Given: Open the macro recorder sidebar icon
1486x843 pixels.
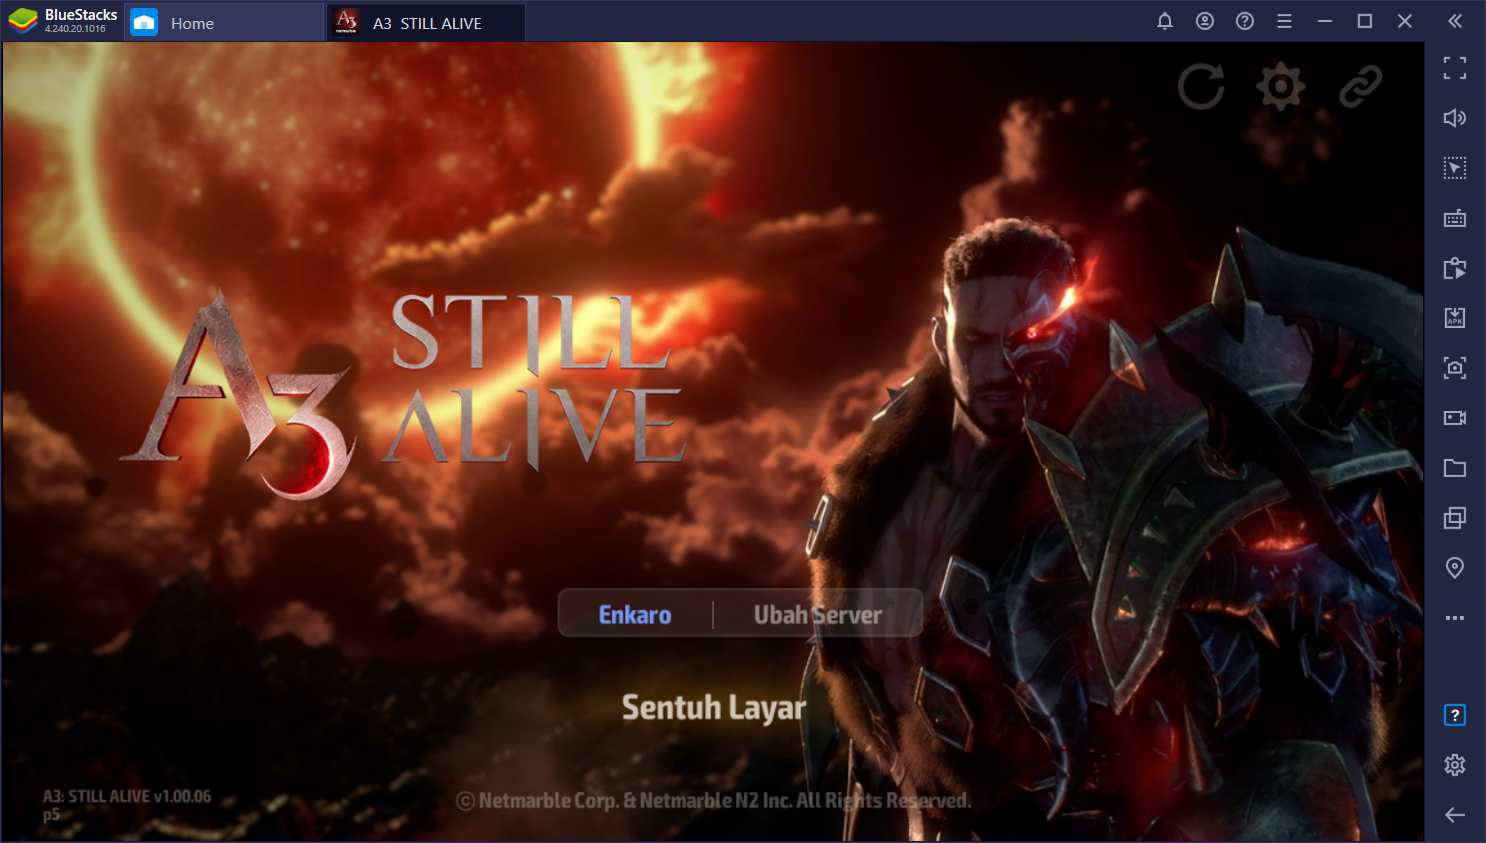Looking at the screenshot, I should 1455,268.
